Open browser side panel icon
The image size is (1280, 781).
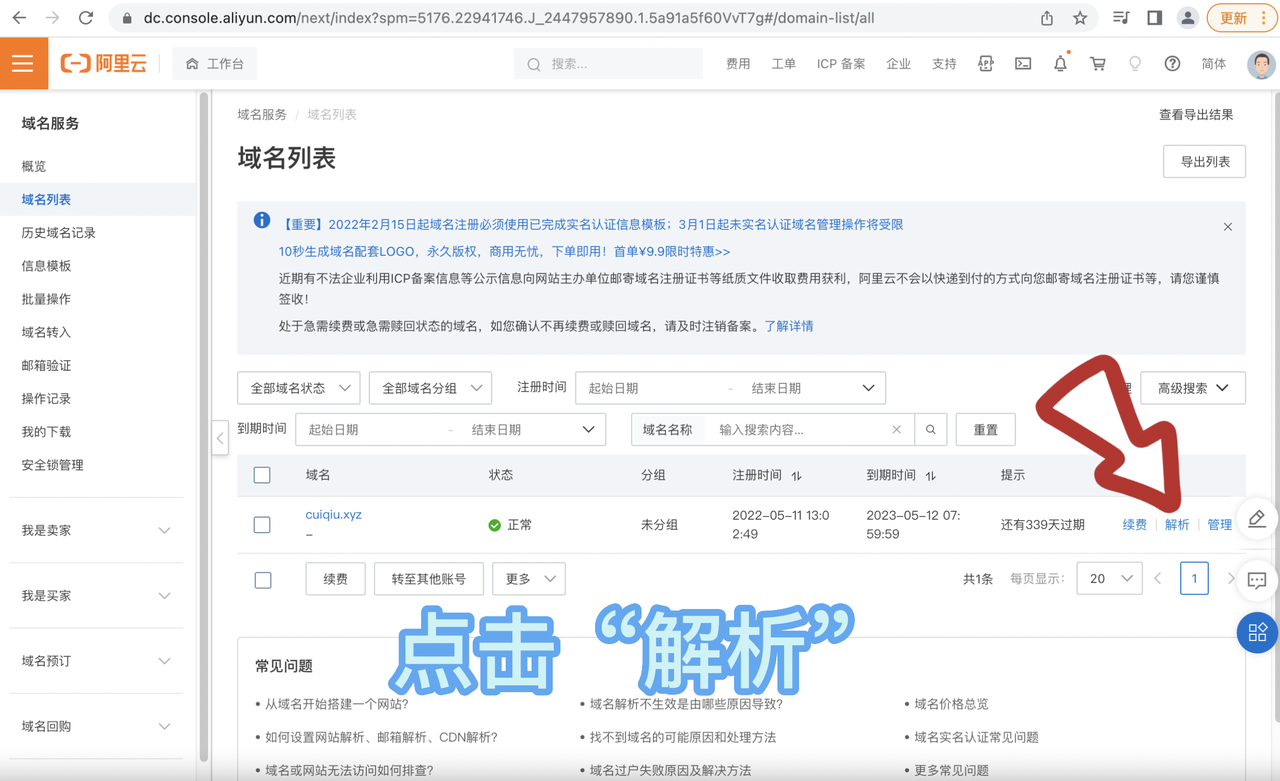pyautogui.click(x=1154, y=18)
